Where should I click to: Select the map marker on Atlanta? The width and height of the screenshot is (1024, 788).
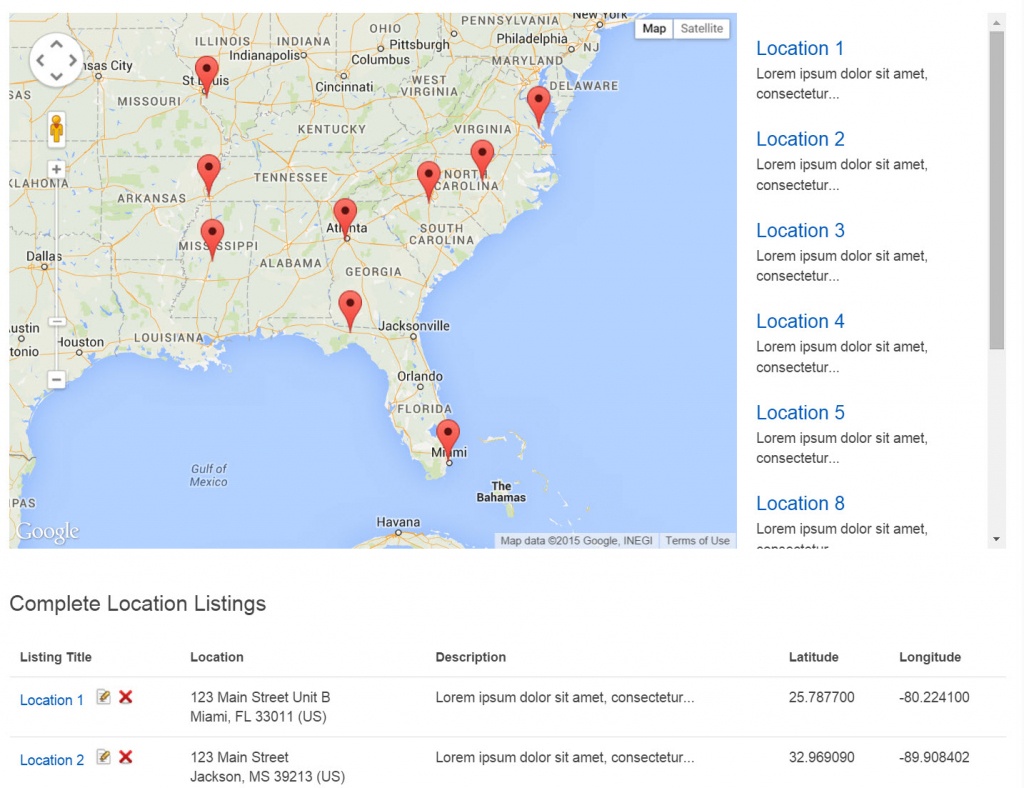pos(345,216)
